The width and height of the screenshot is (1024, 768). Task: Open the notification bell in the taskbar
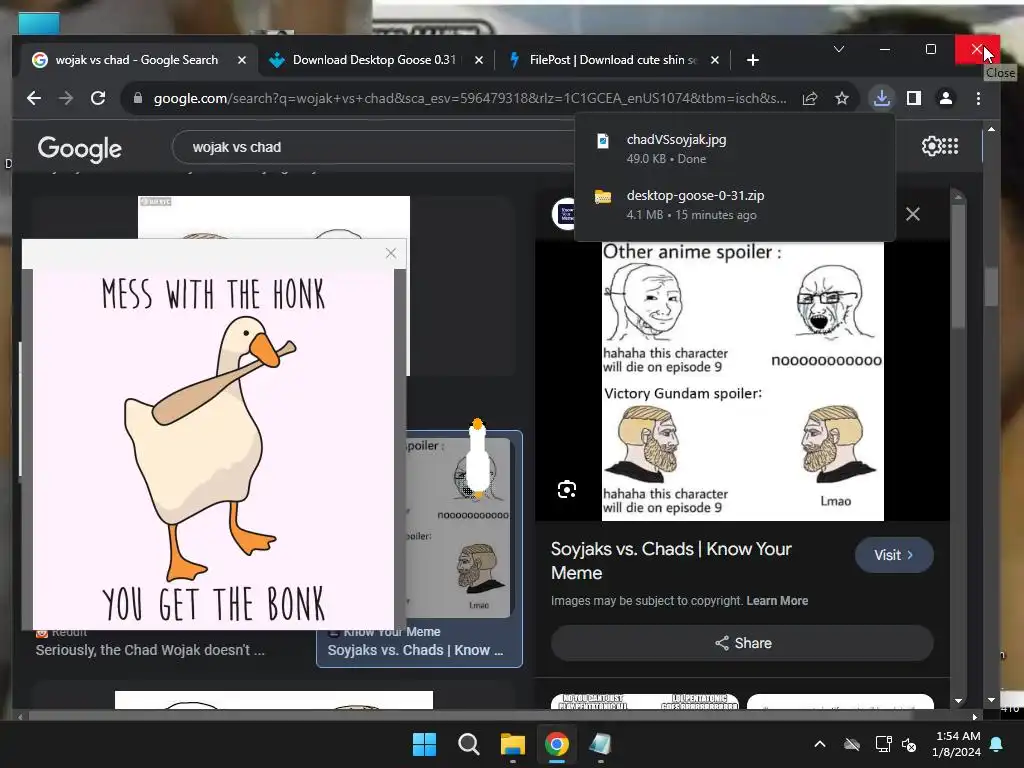(x=997, y=744)
